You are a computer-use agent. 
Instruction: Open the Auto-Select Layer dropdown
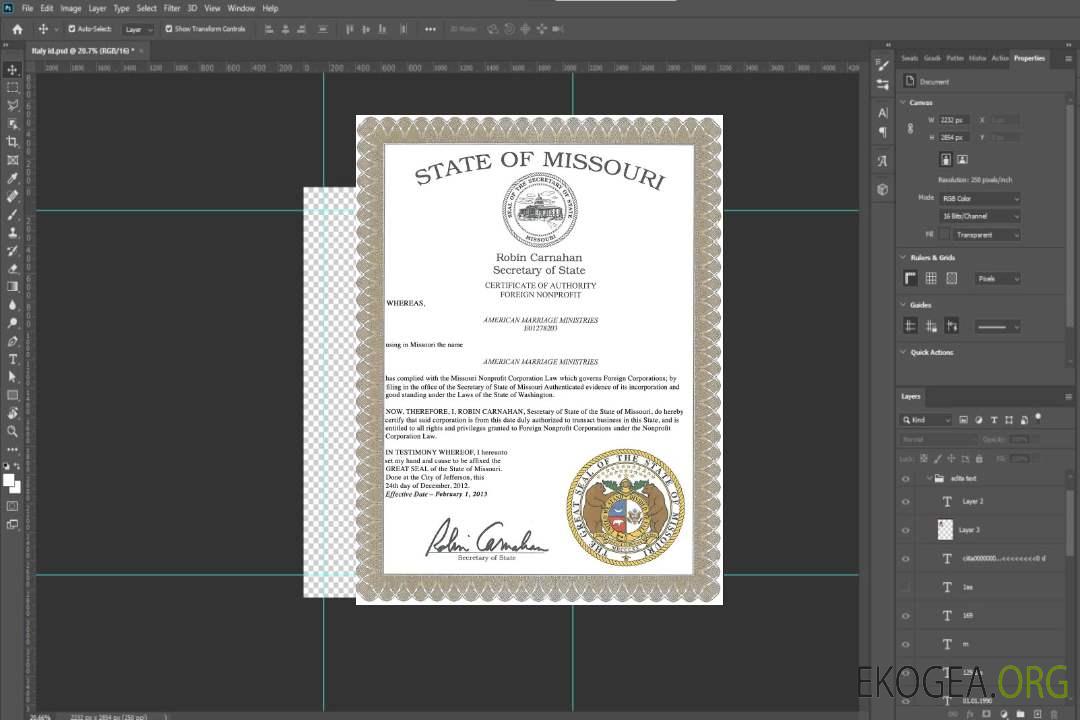138,29
